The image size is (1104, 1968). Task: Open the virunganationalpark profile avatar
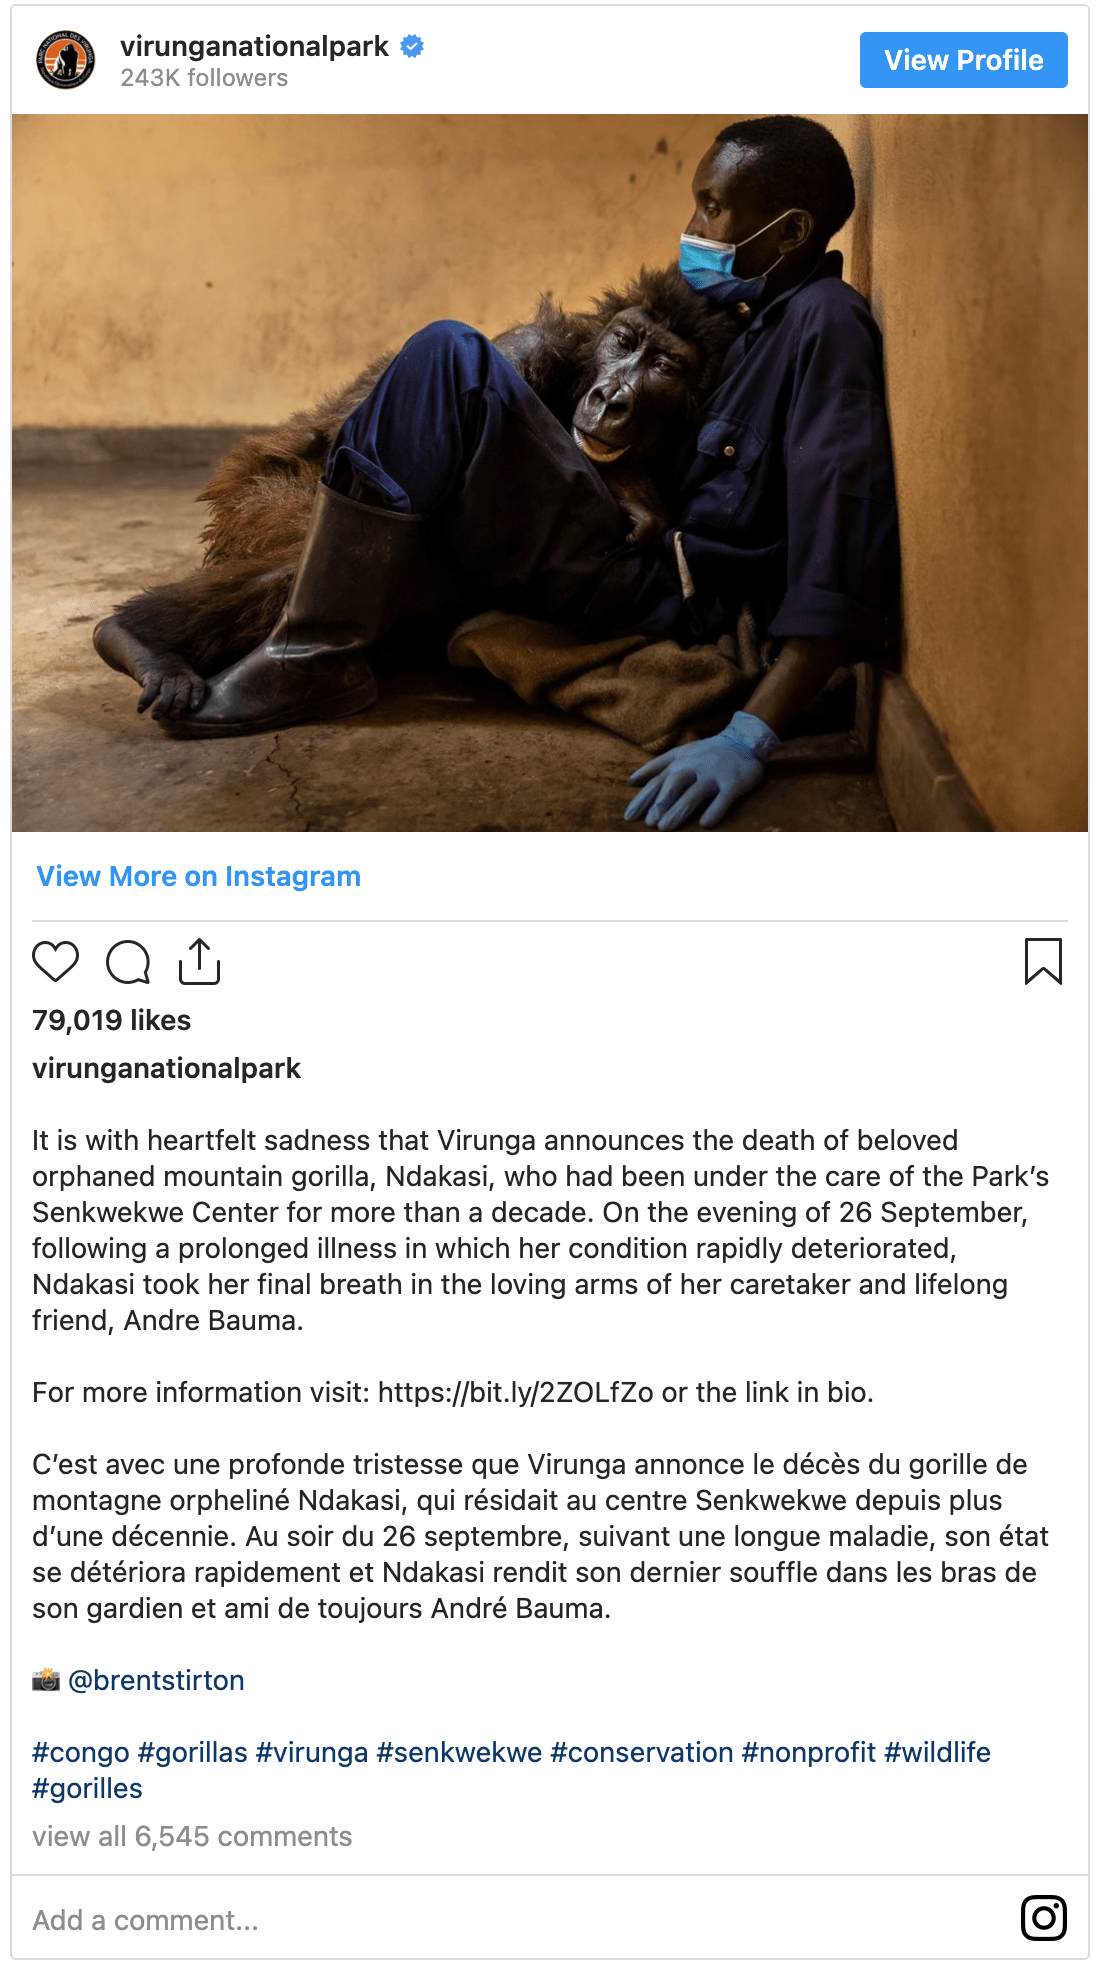66,60
